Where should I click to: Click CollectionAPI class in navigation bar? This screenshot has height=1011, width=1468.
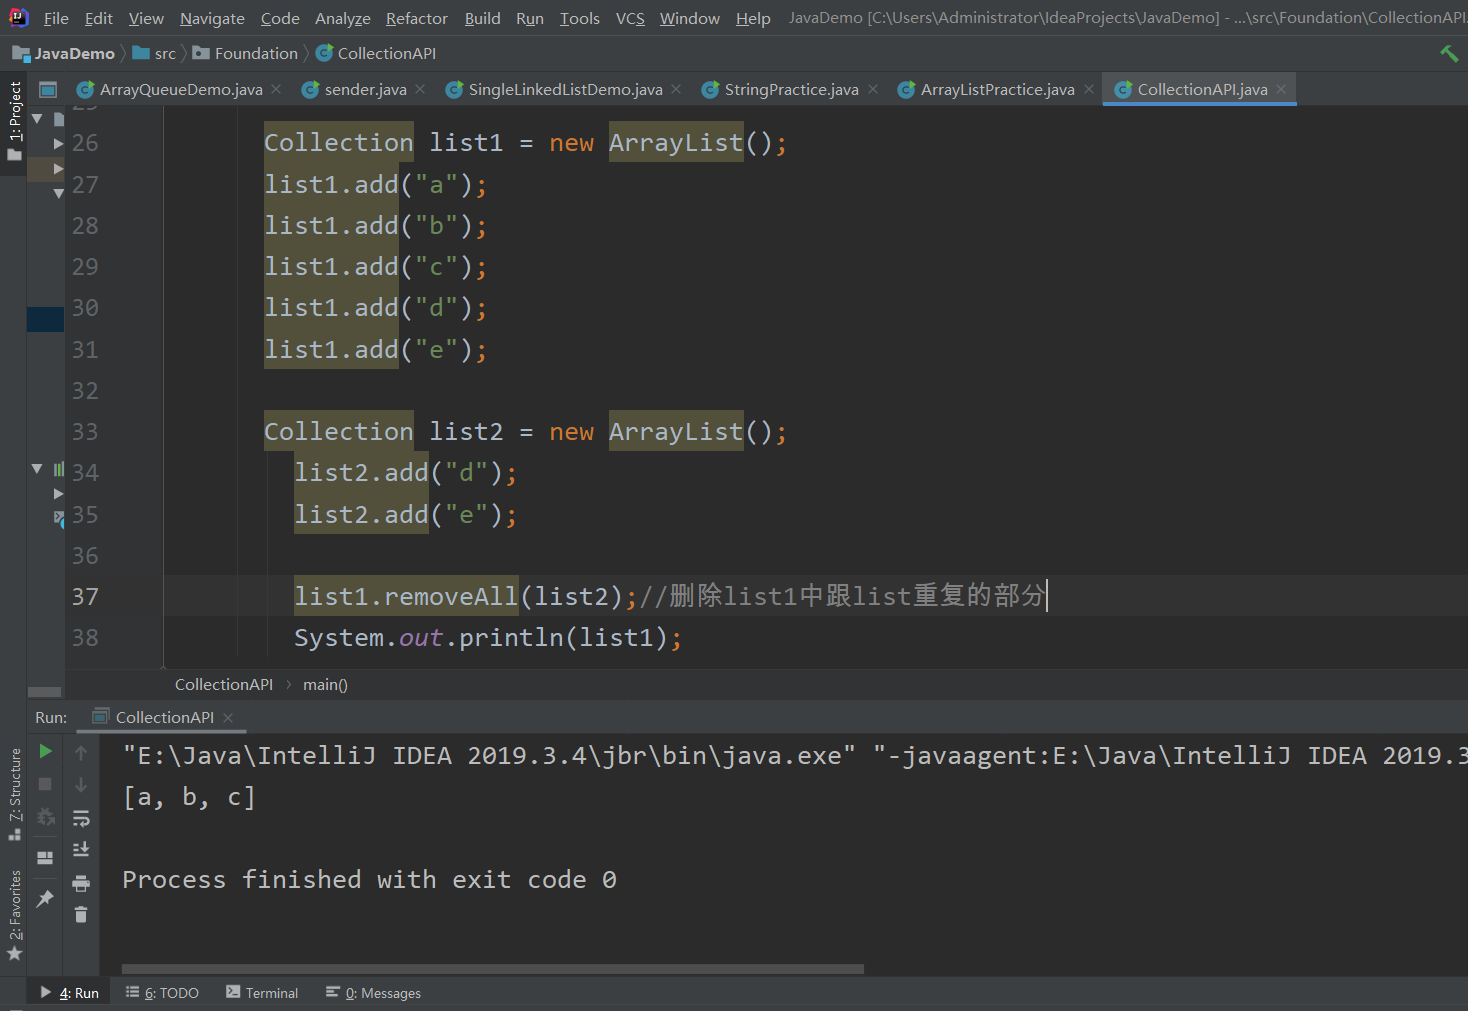click(376, 53)
